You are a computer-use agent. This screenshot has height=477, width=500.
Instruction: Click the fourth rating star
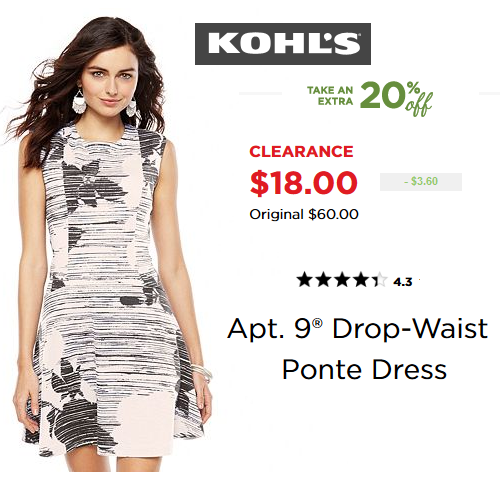coord(361,280)
